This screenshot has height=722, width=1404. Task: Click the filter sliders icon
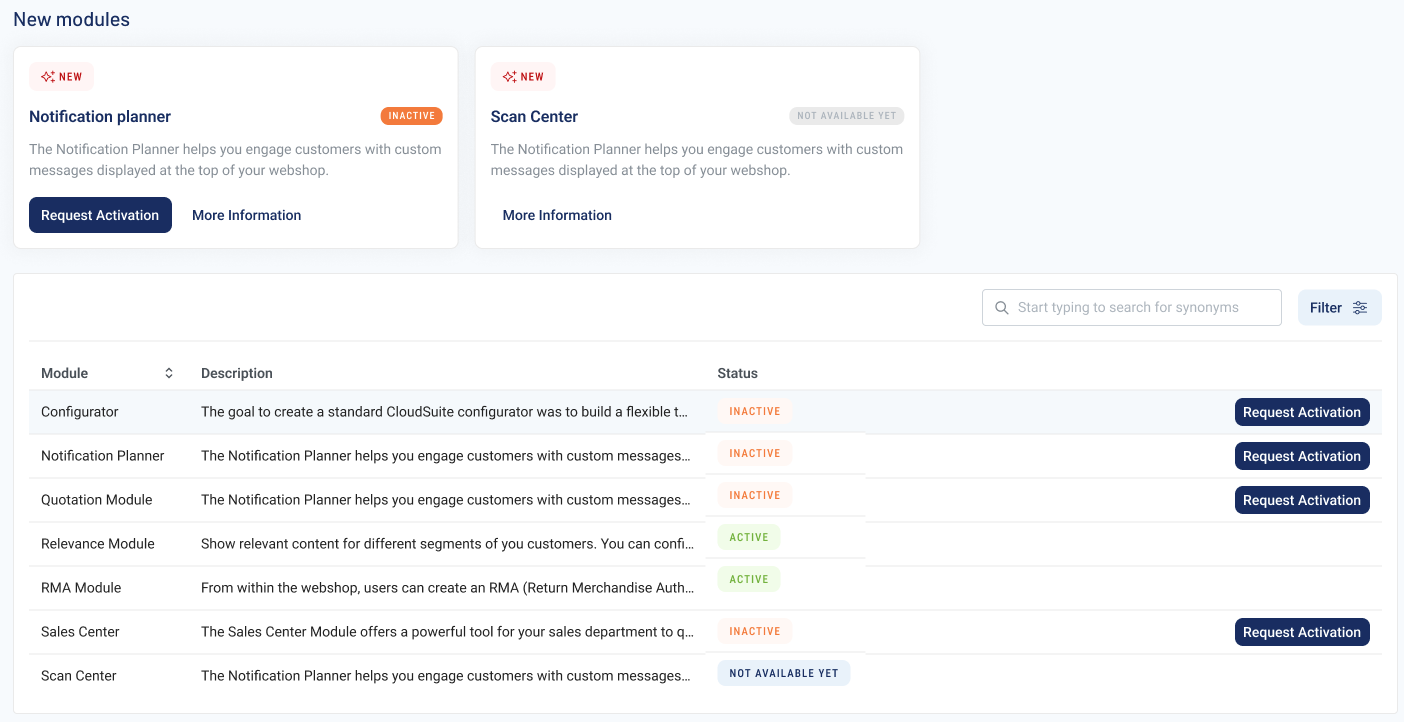pos(1360,308)
